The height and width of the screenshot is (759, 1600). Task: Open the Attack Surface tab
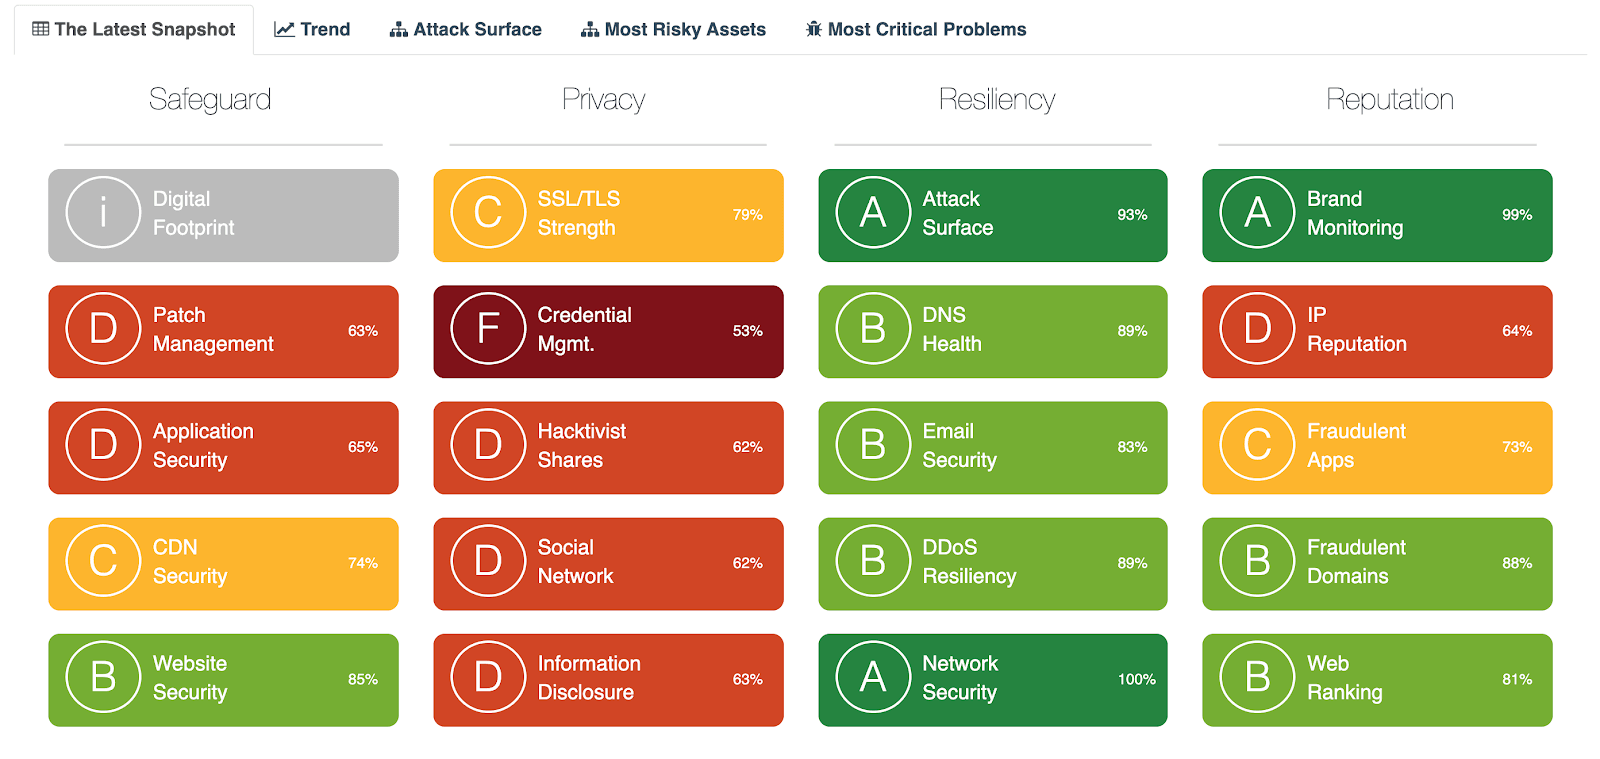pos(466,30)
